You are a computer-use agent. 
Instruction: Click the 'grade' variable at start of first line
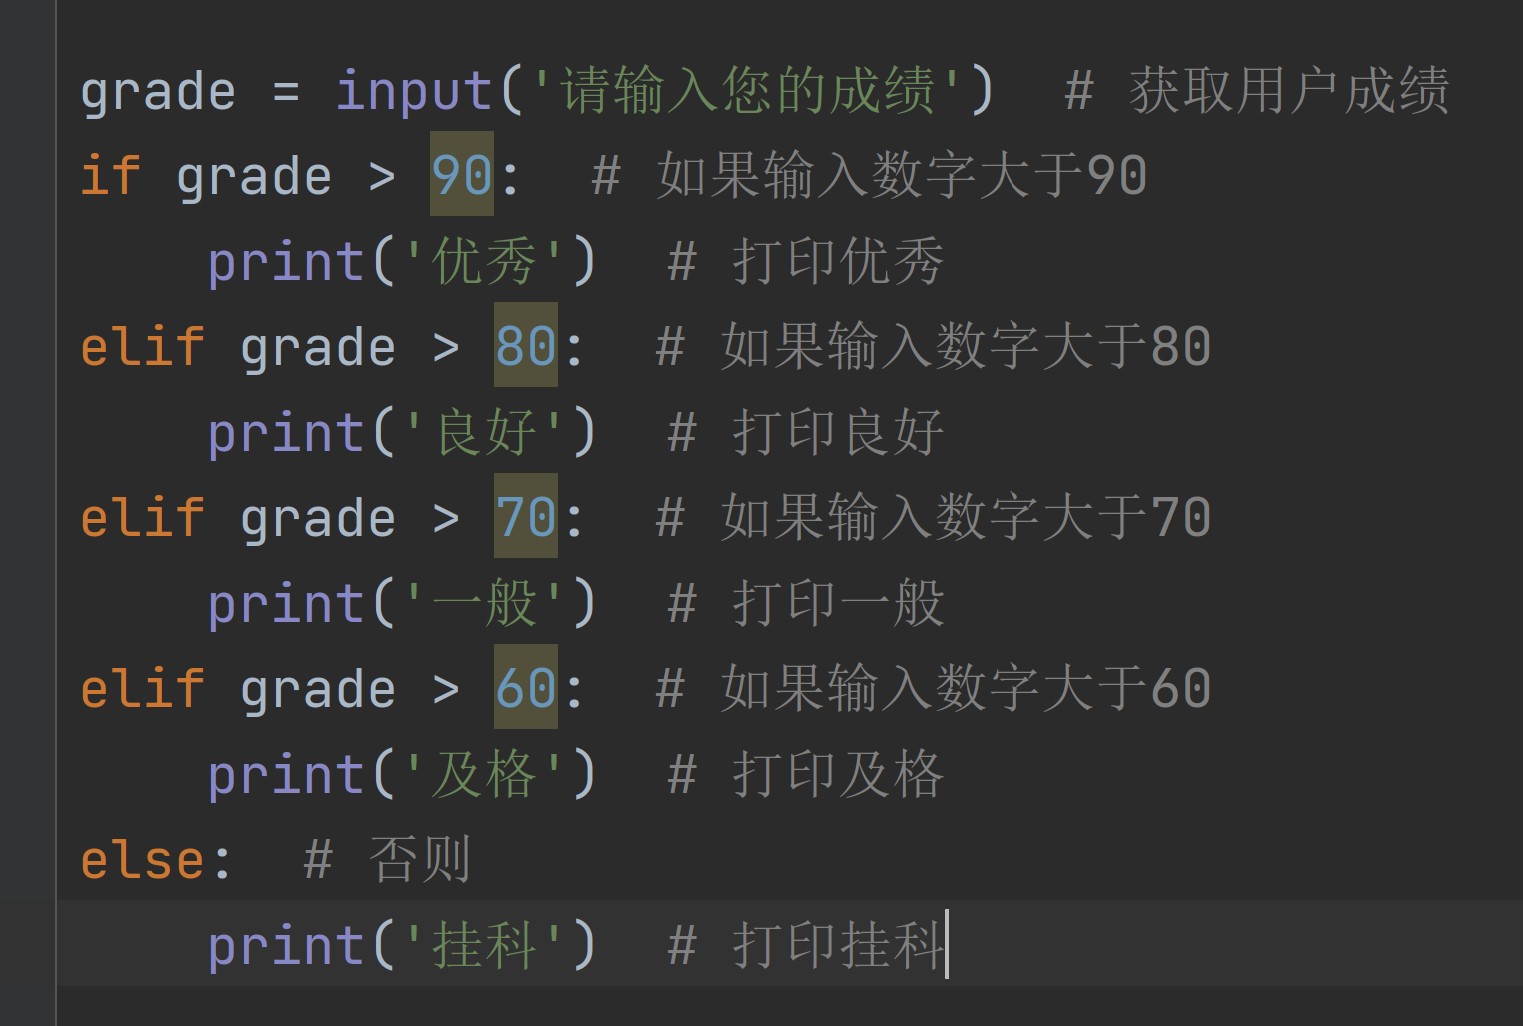tap(158, 92)
